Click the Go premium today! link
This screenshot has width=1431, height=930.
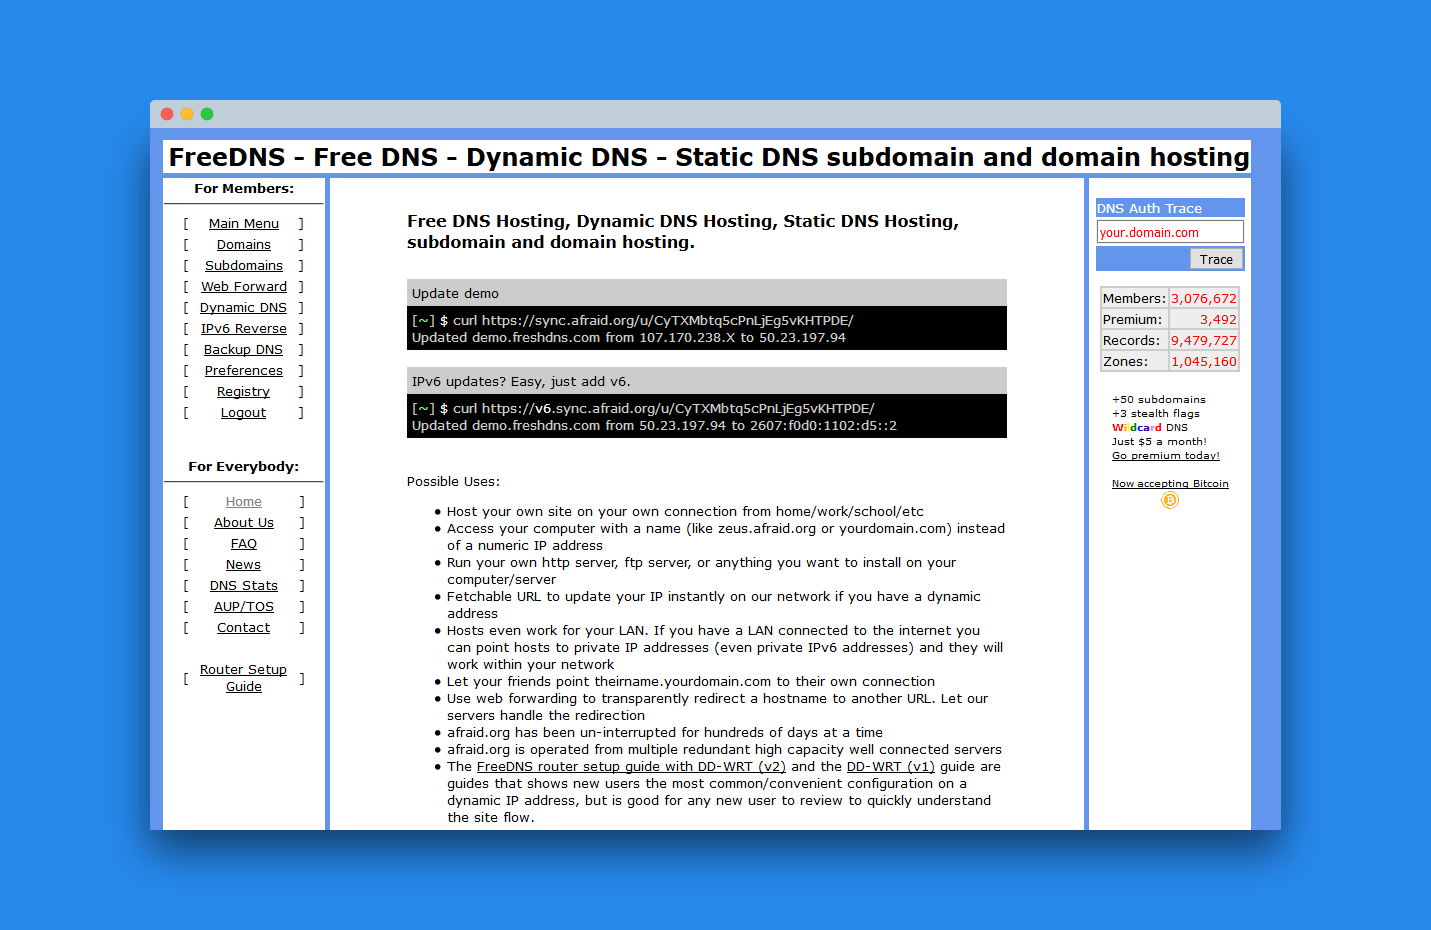click(x=1166, y=456)
